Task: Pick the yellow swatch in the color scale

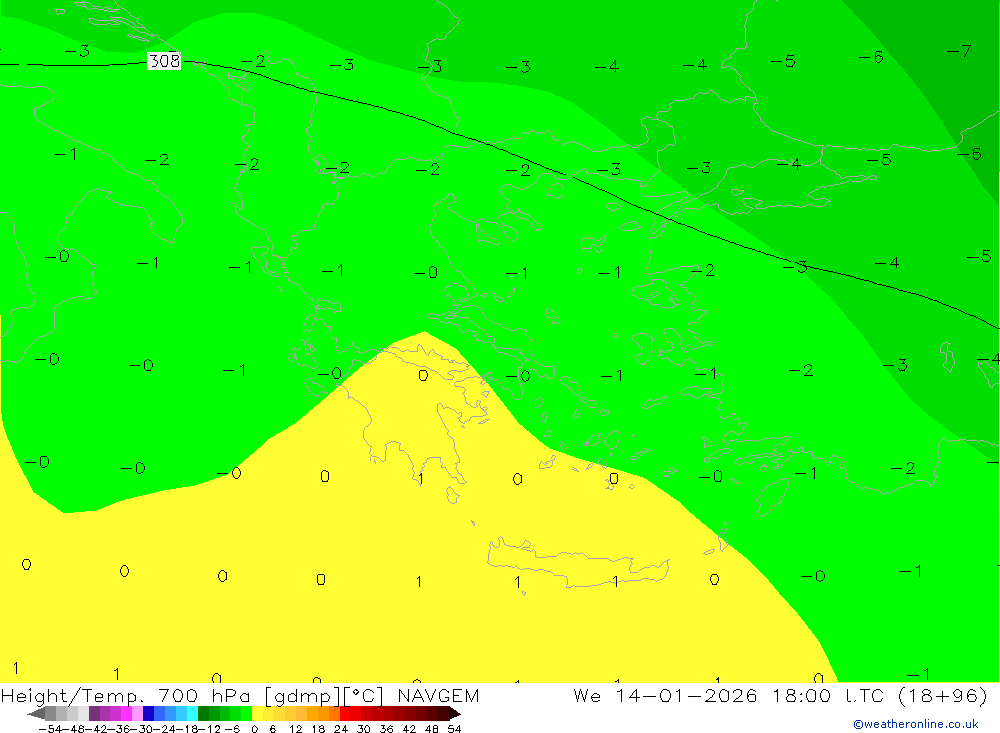Action: point(258,714)
